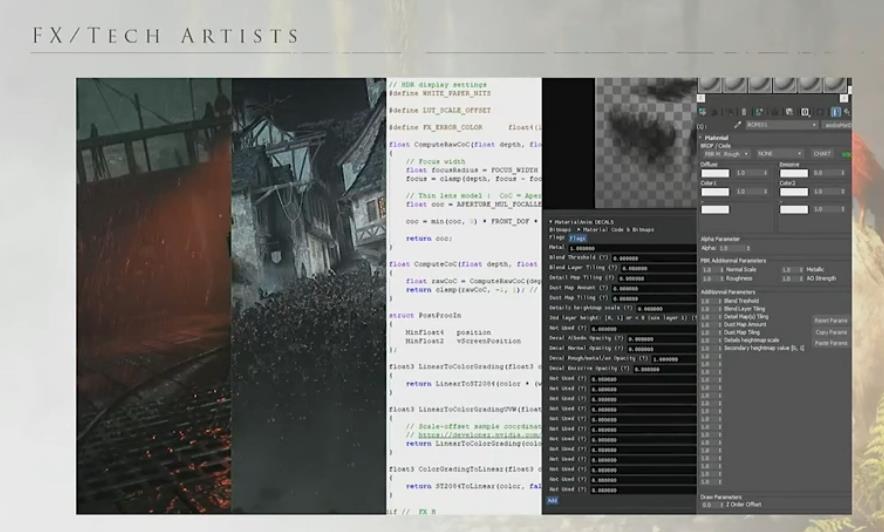Select the leftmost material sample sphere
This screenshot has height=532, width=884.
click(710, 85)
